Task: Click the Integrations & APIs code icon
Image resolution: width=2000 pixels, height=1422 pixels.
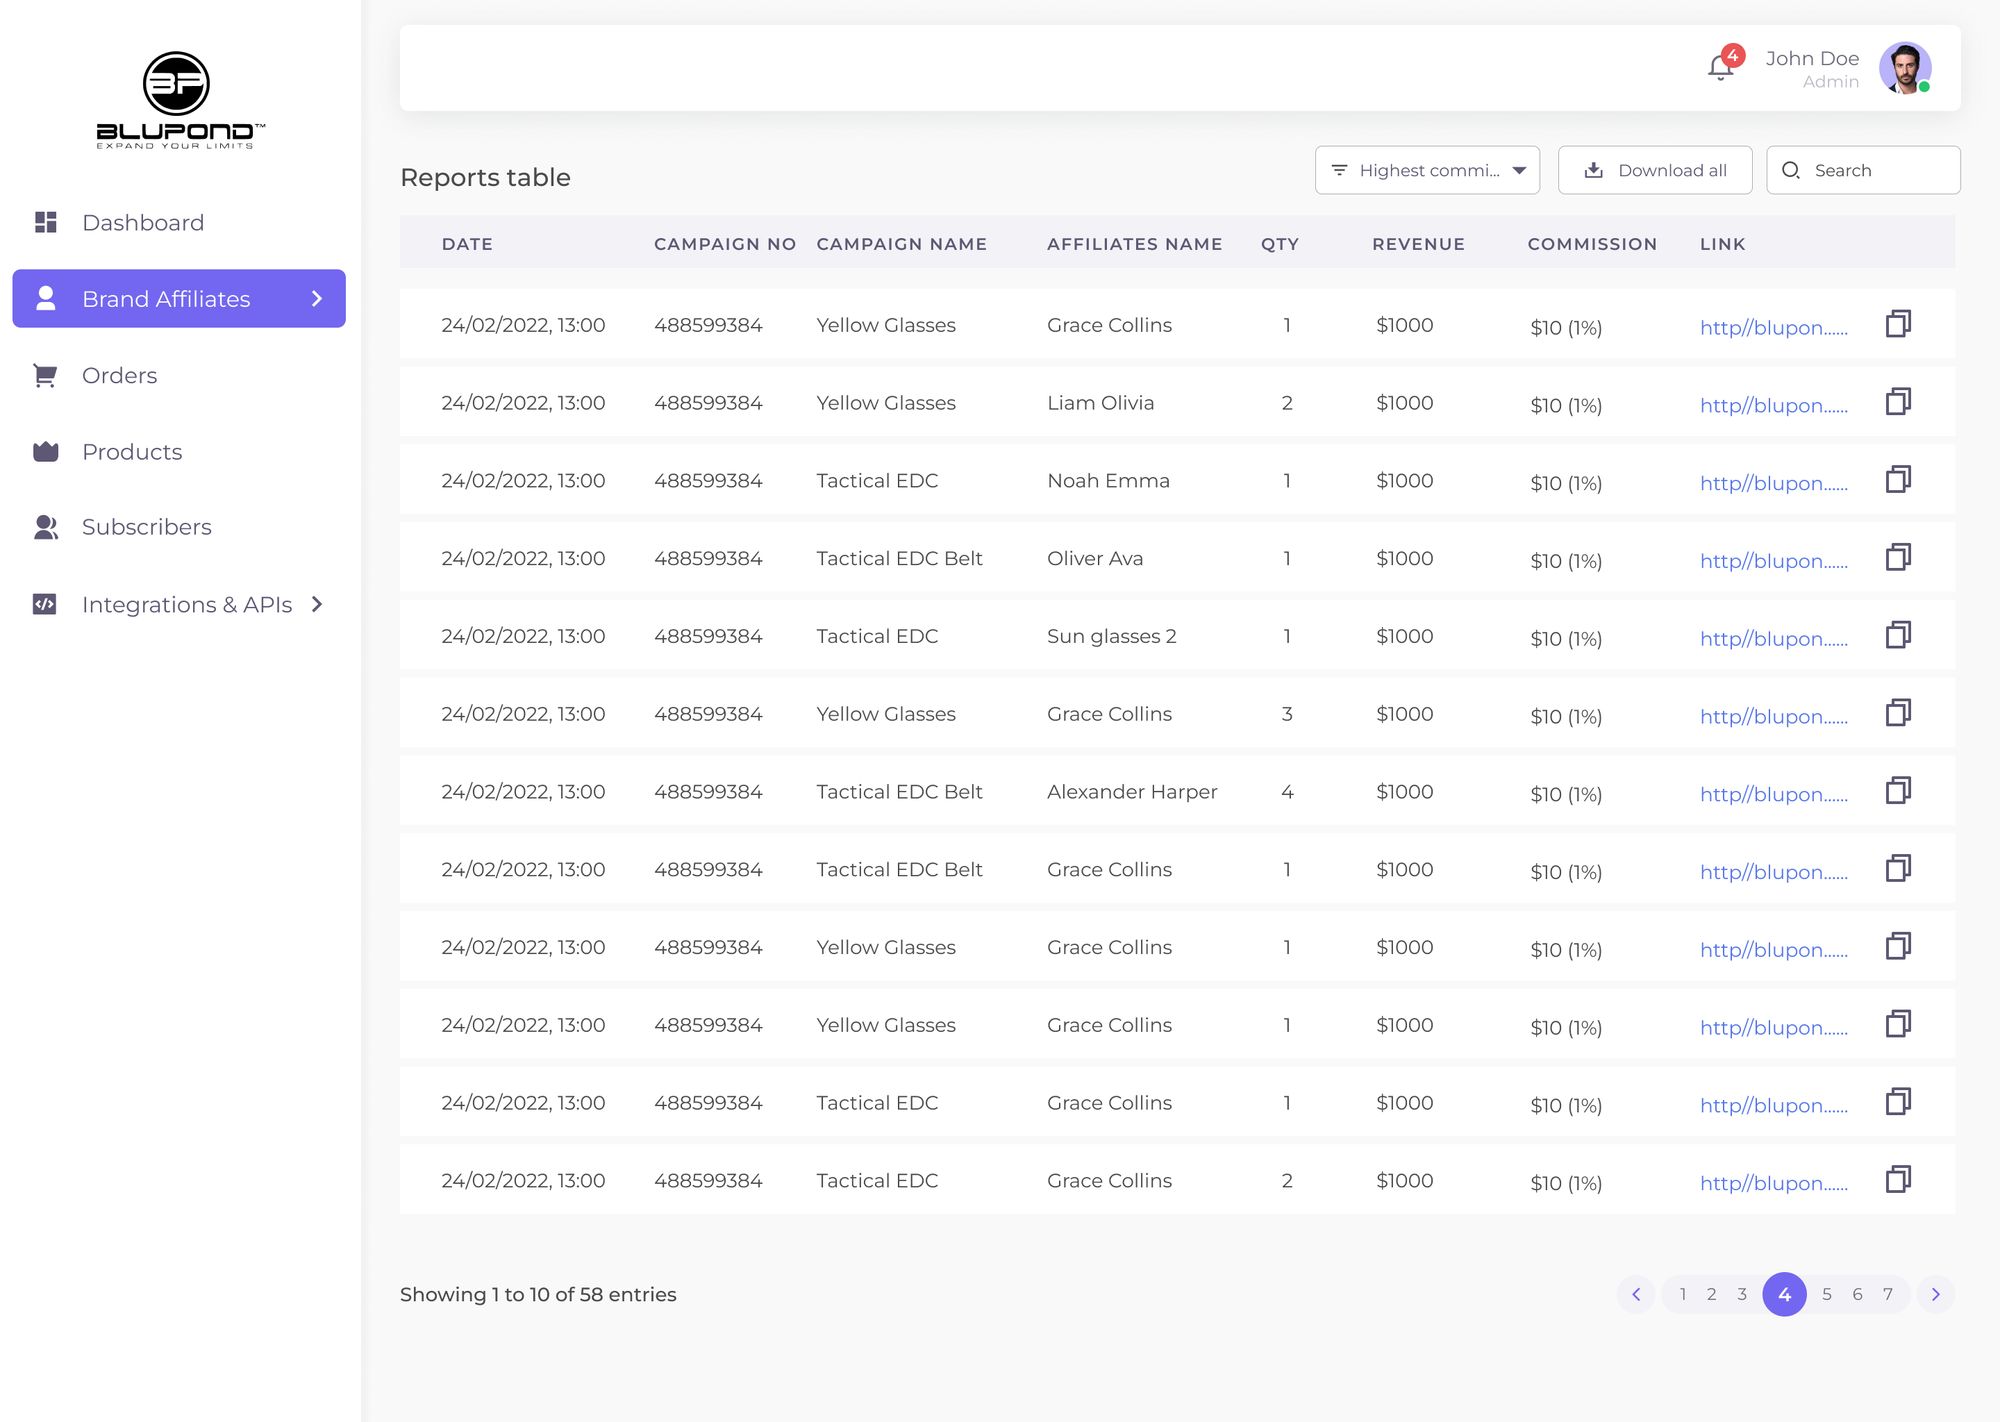Action: click(x=45, y=604)
